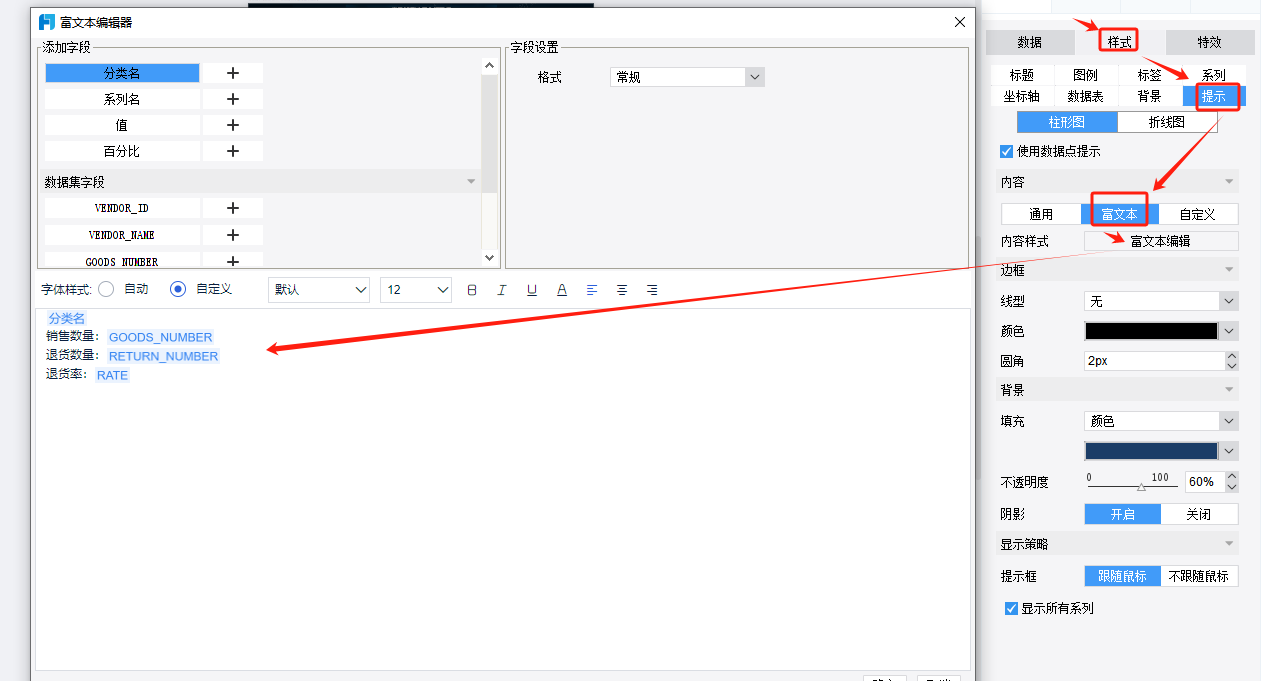Open the 系列 style tab
The width and height of the screenshot is (1261, 681).
pyautogui.click(x=1214, y=75)
